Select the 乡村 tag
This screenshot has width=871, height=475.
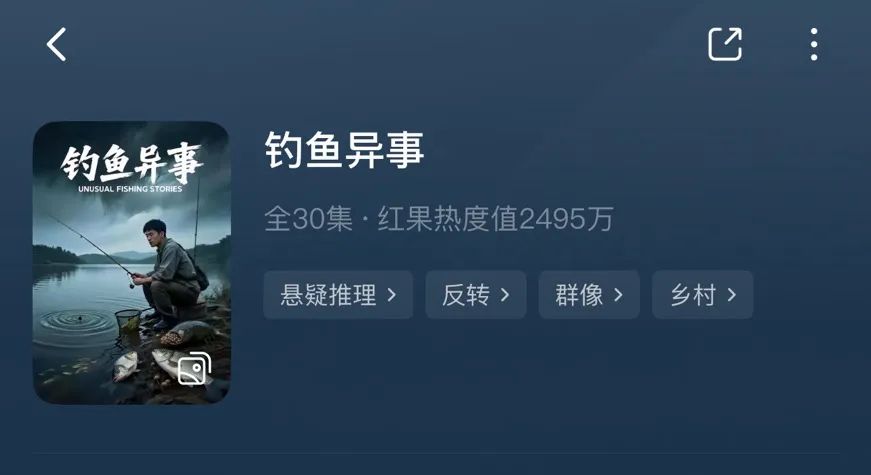point(703,295)
